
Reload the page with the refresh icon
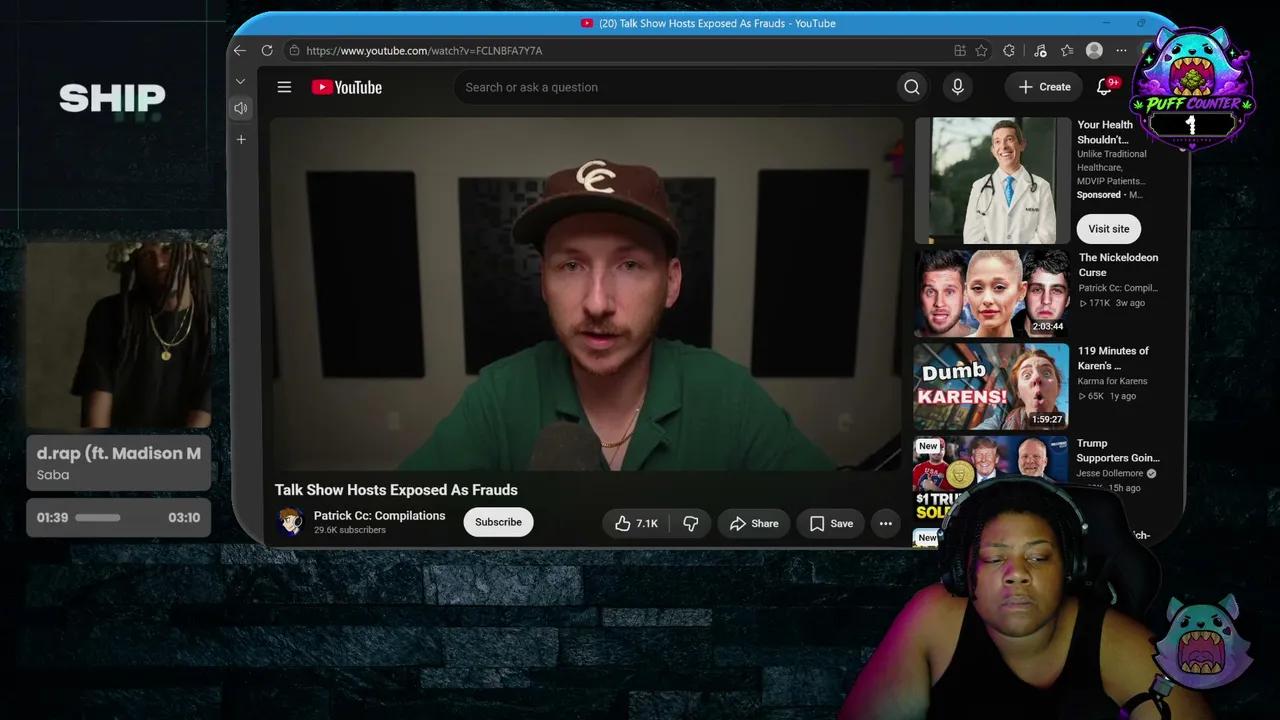pos(267,50)
